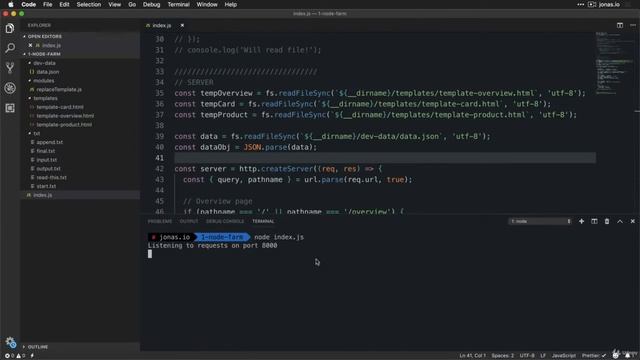The width and height of the screenshot is (640, 360).
Task: Open the View menu
Action: point(114,4)
